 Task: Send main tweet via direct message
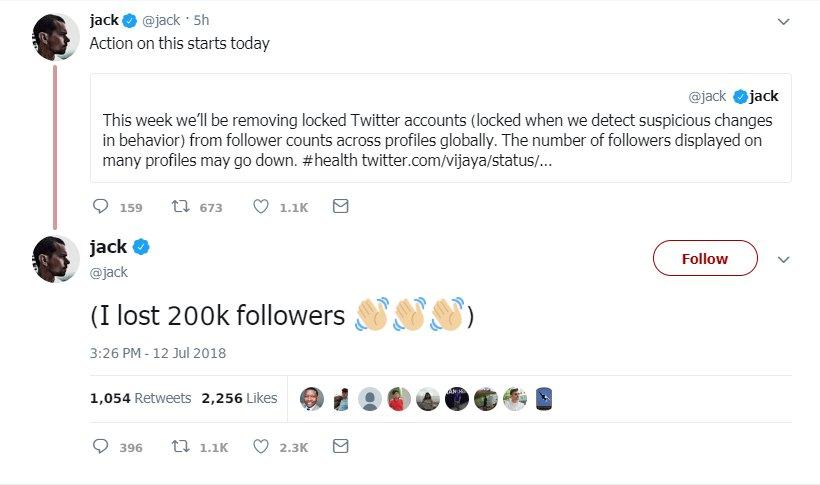(x=340, y=447)
